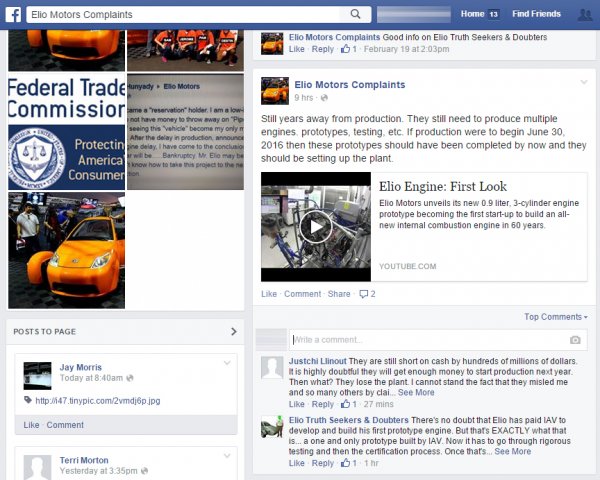Open Elio Motors Complaints page name on post
The image size is (600, 480).
click(x=350, y=85)
